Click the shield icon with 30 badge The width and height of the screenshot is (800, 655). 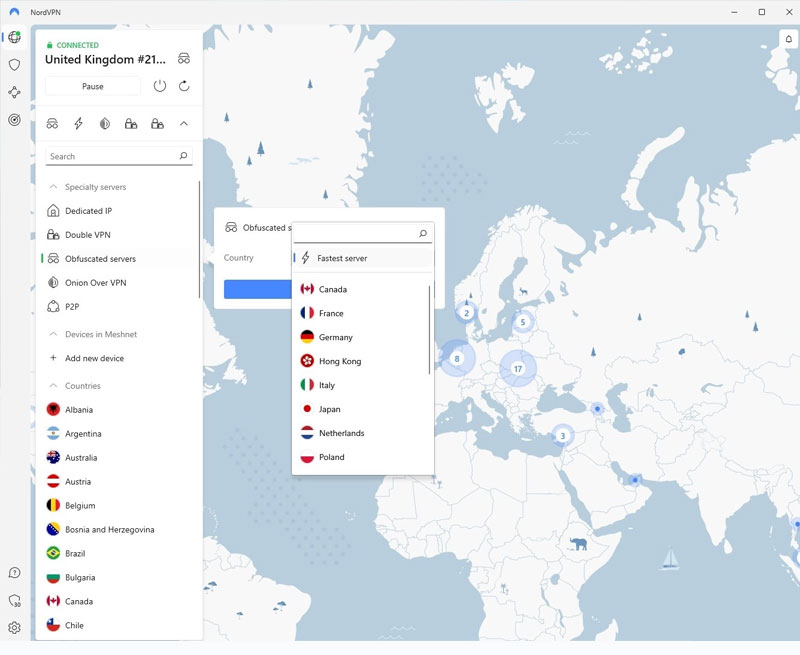(15, 600)
